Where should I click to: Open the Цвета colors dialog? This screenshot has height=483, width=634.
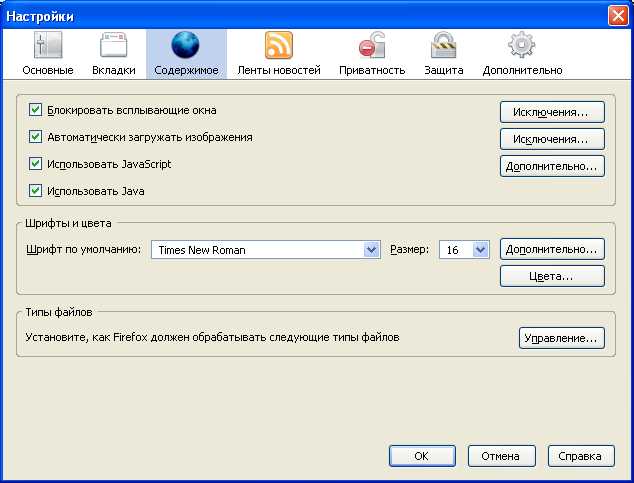coord(552,276)
